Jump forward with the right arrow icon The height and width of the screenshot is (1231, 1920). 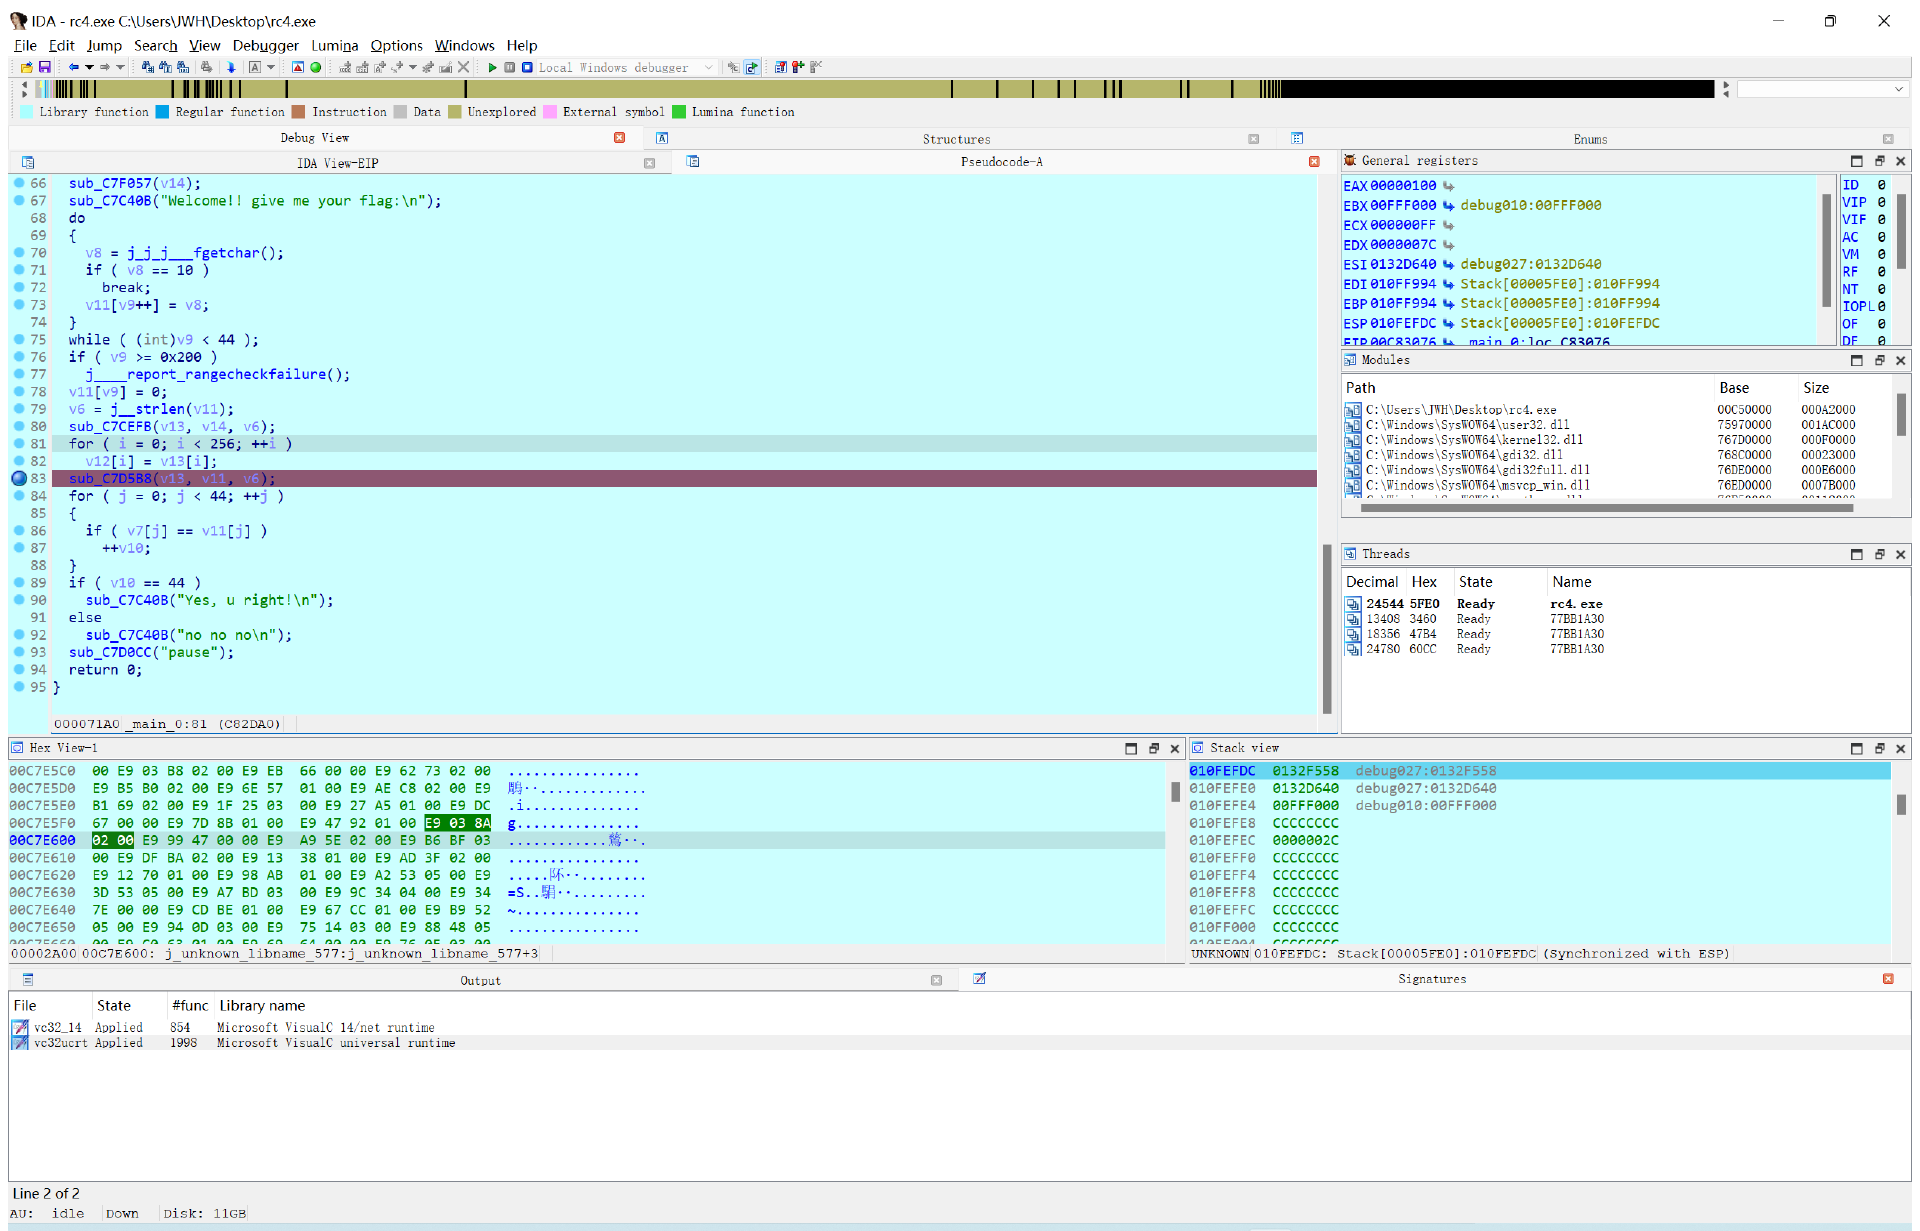pos(104,67)
